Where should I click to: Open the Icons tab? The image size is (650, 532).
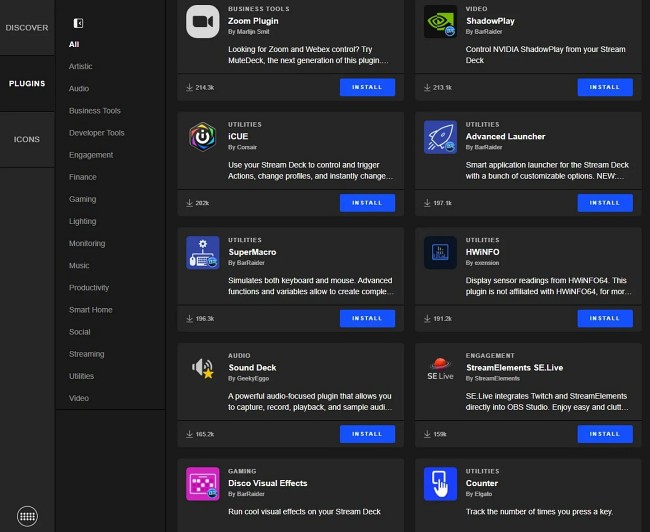pos(27,139)
